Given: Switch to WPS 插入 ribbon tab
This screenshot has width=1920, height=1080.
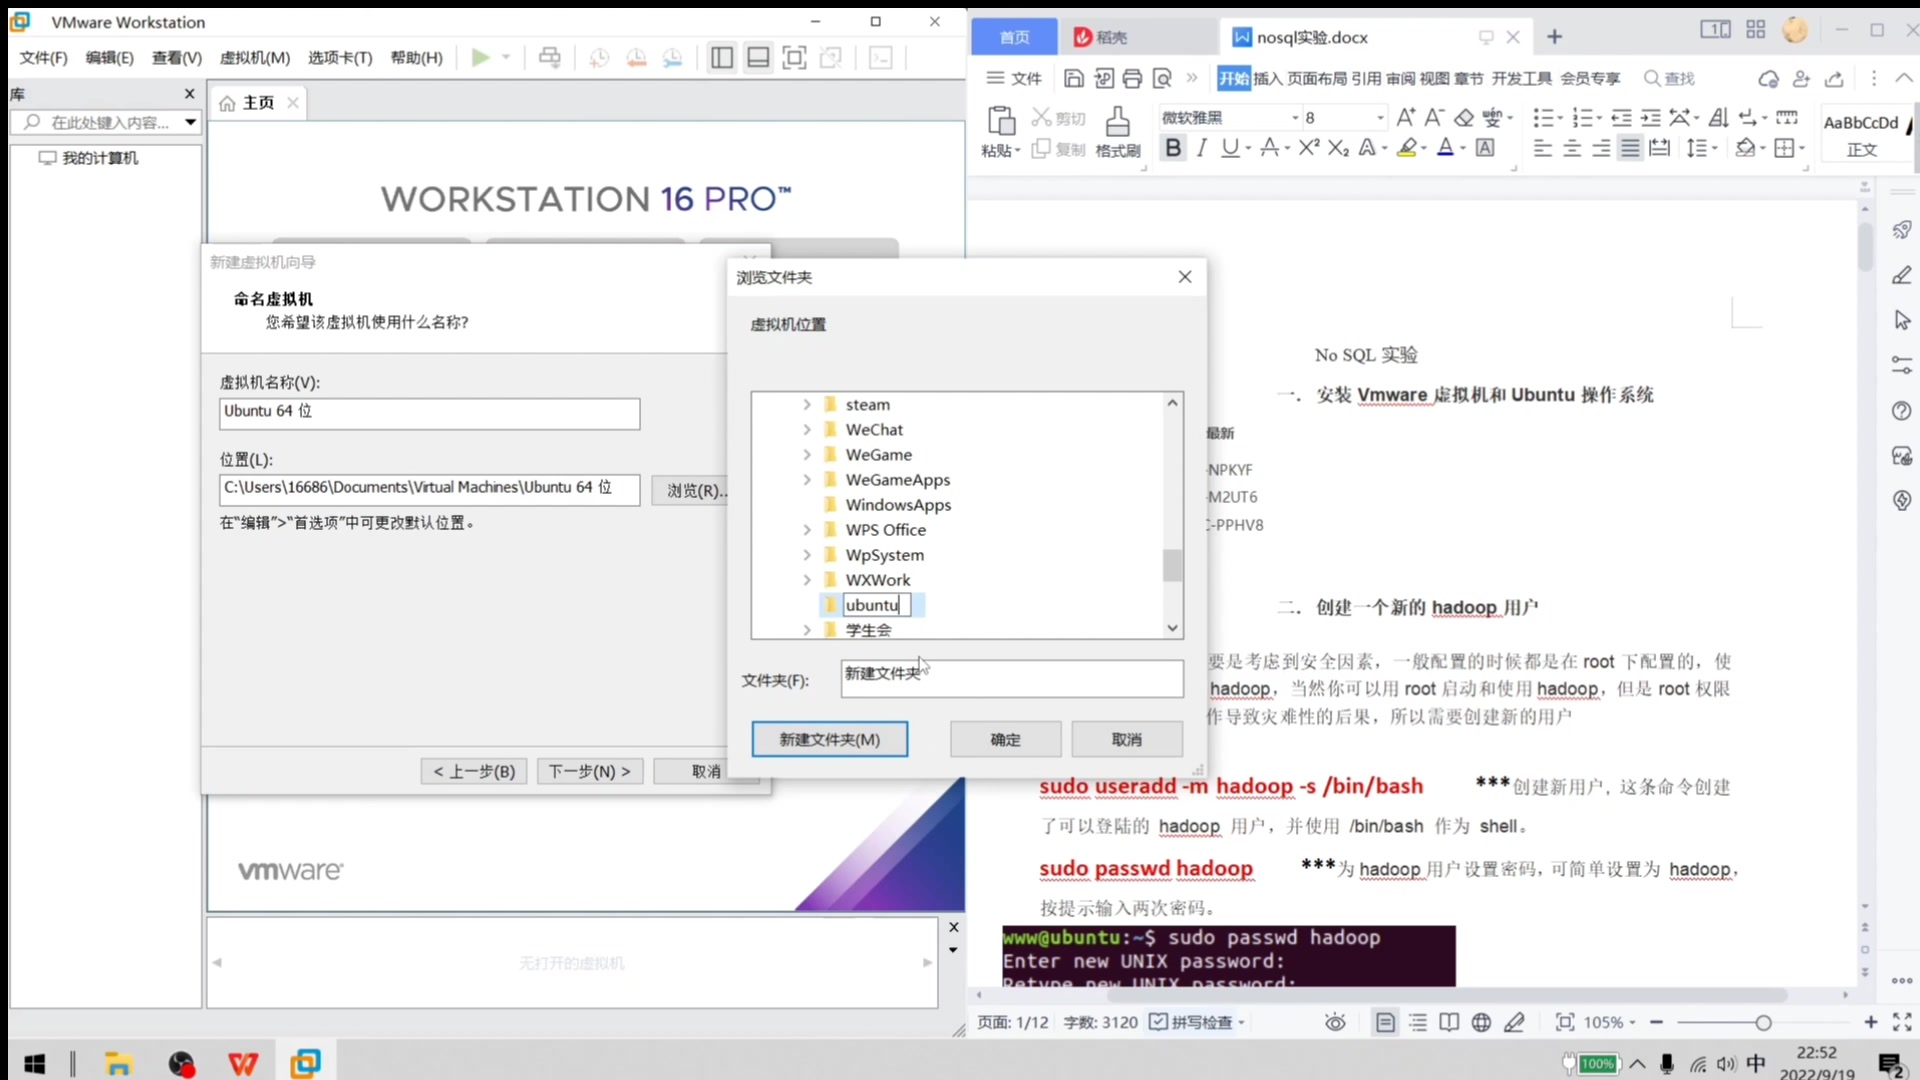Looking at the screenshot, I should pos(1267,78).
